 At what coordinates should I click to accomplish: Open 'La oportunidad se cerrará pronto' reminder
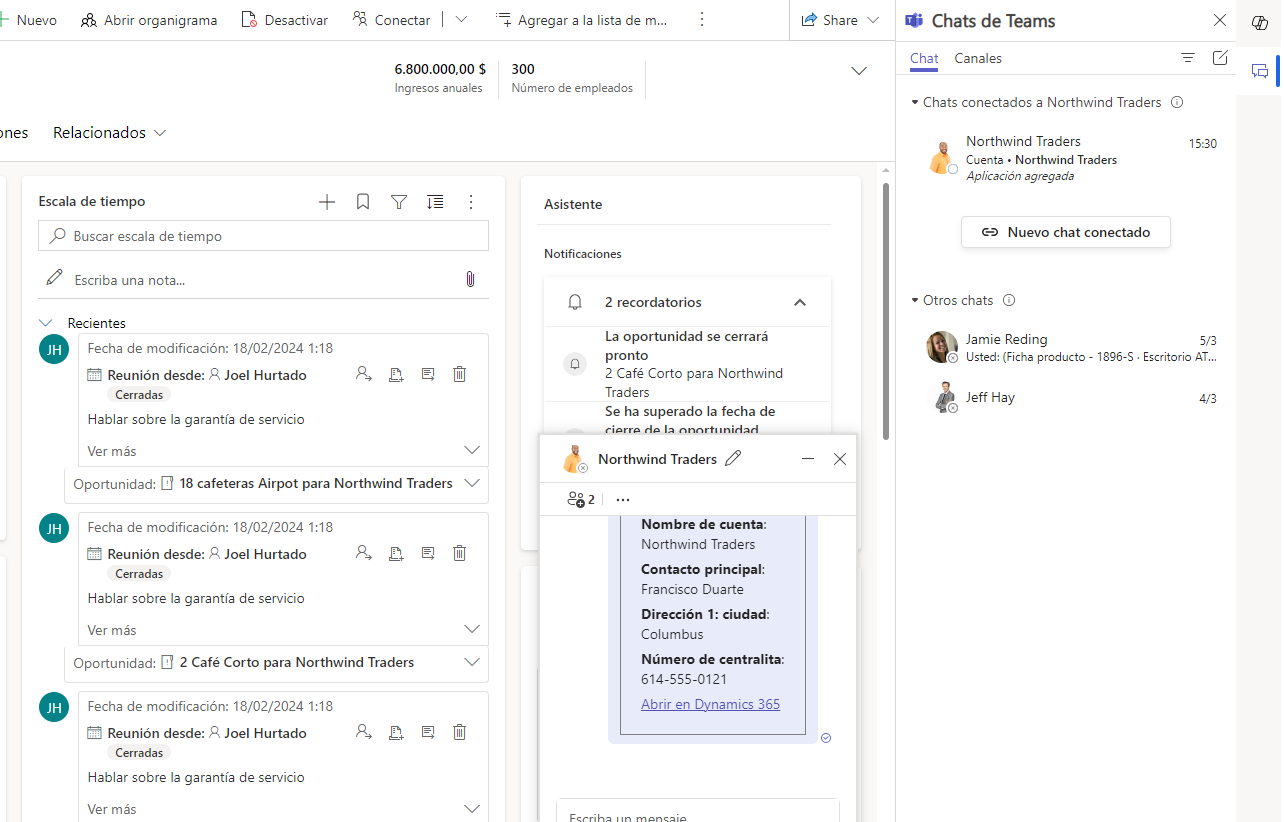click(687, 364)
